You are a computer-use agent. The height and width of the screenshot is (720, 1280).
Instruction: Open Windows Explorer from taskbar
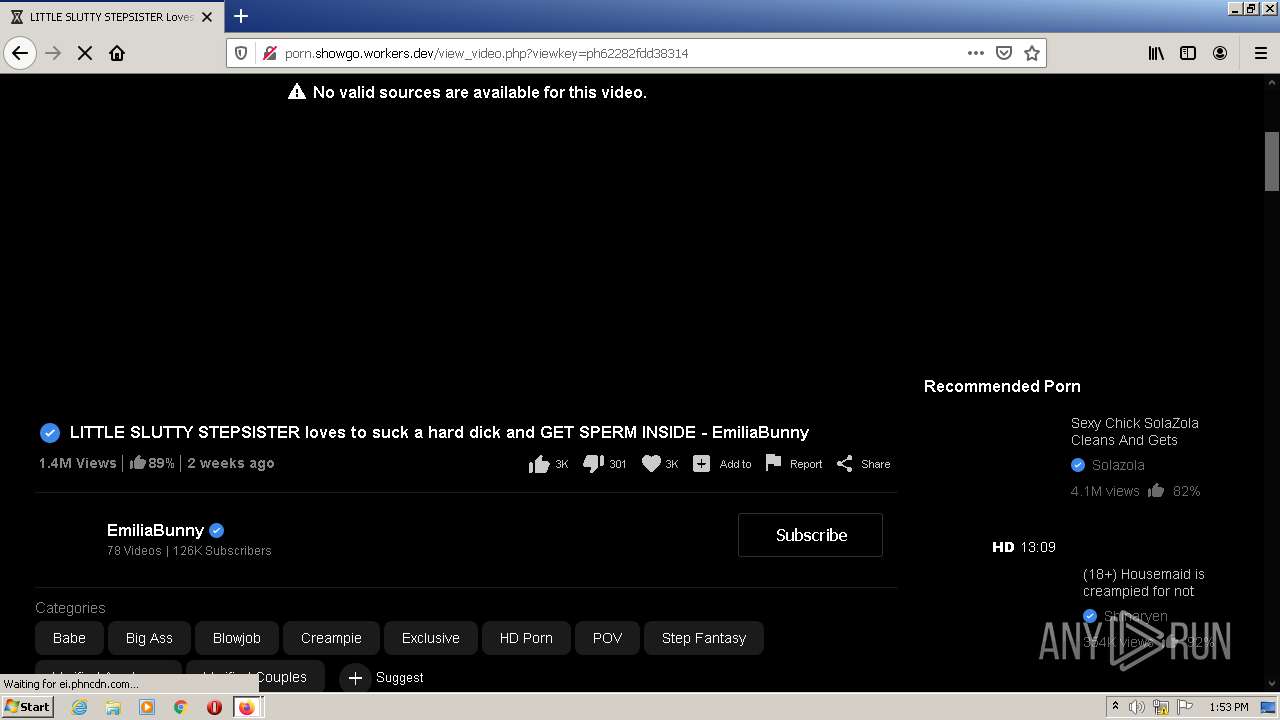point(113,707)
